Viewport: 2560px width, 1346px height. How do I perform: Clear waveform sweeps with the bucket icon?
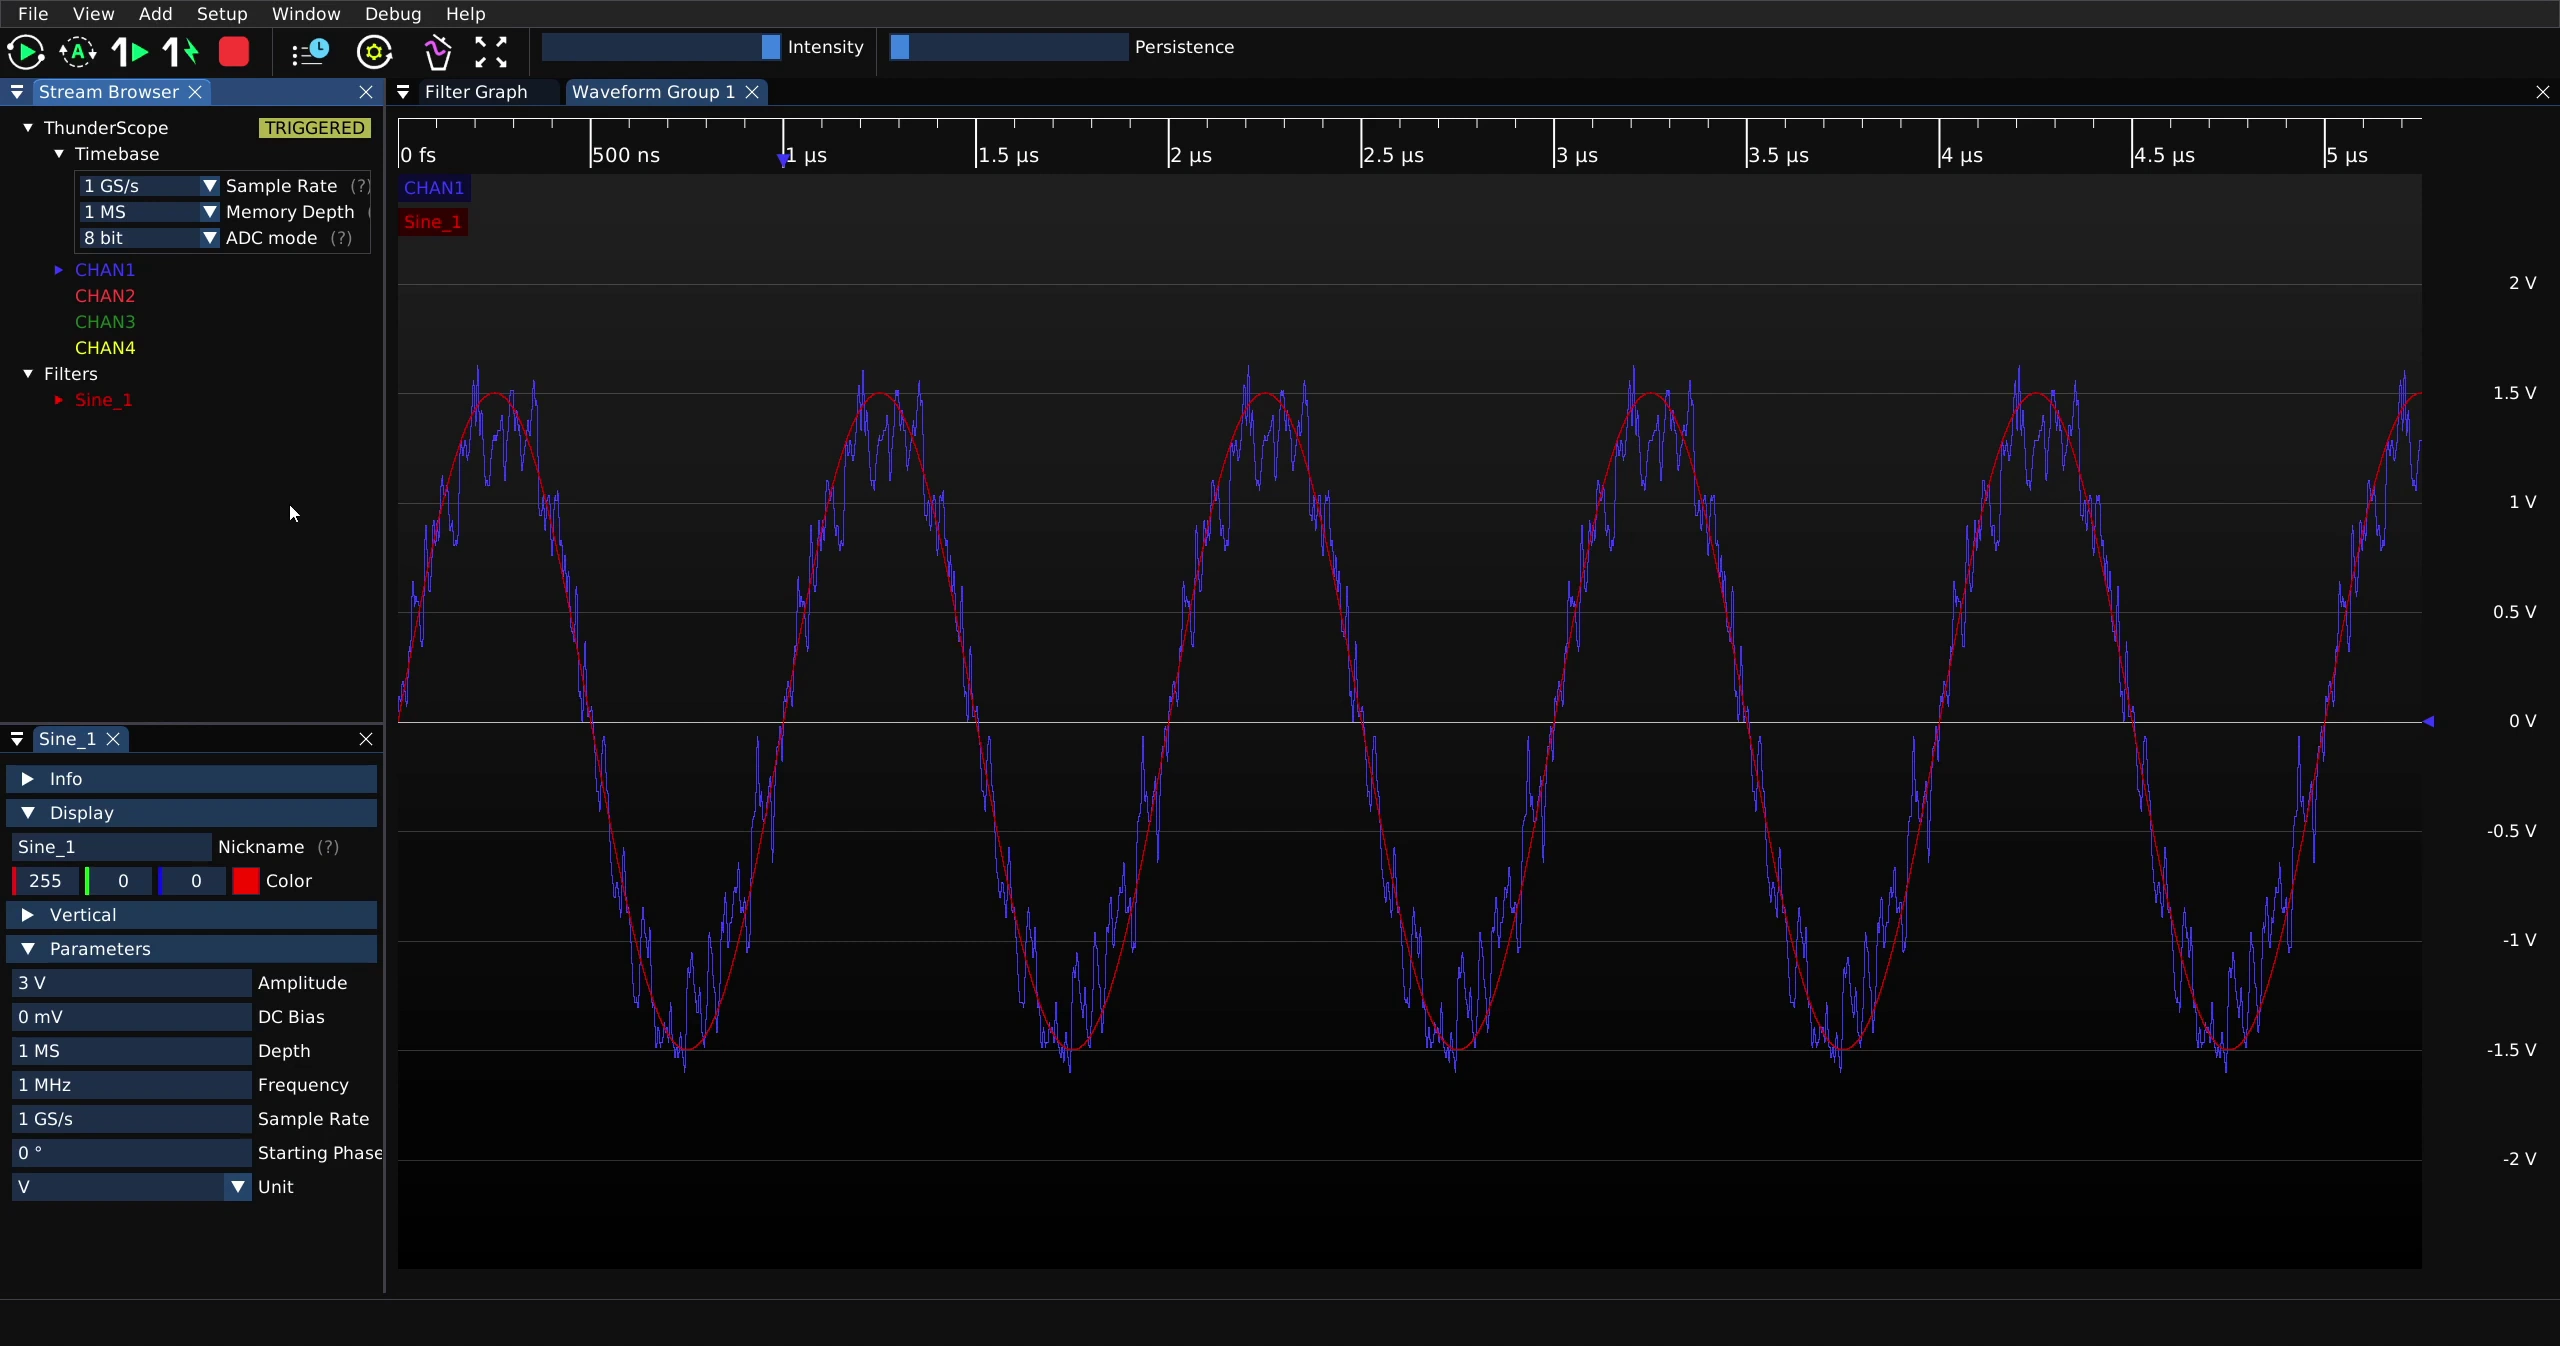coord(437,52)
